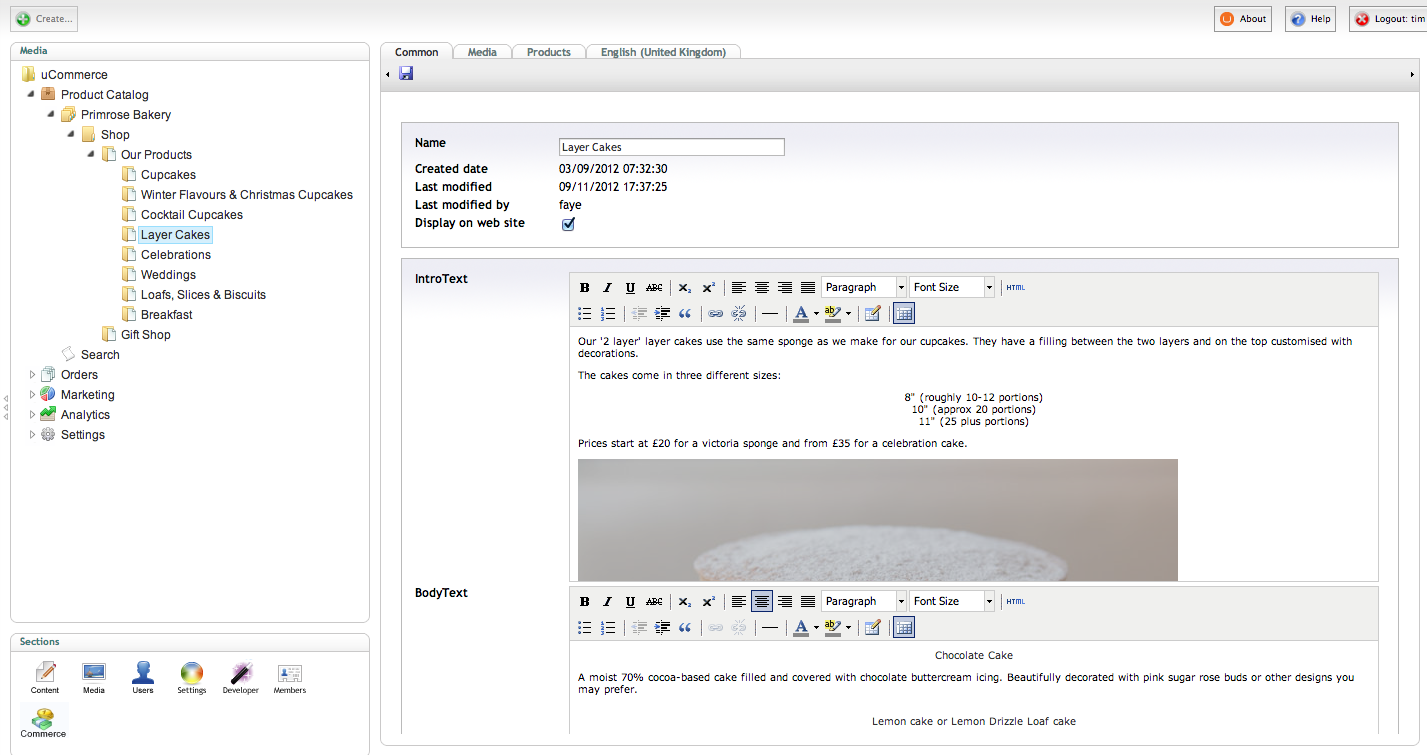Image resolution: width=1427 pixels, height=755 pixels.
Task: Select the Common tab
Action: coord(417,52)
